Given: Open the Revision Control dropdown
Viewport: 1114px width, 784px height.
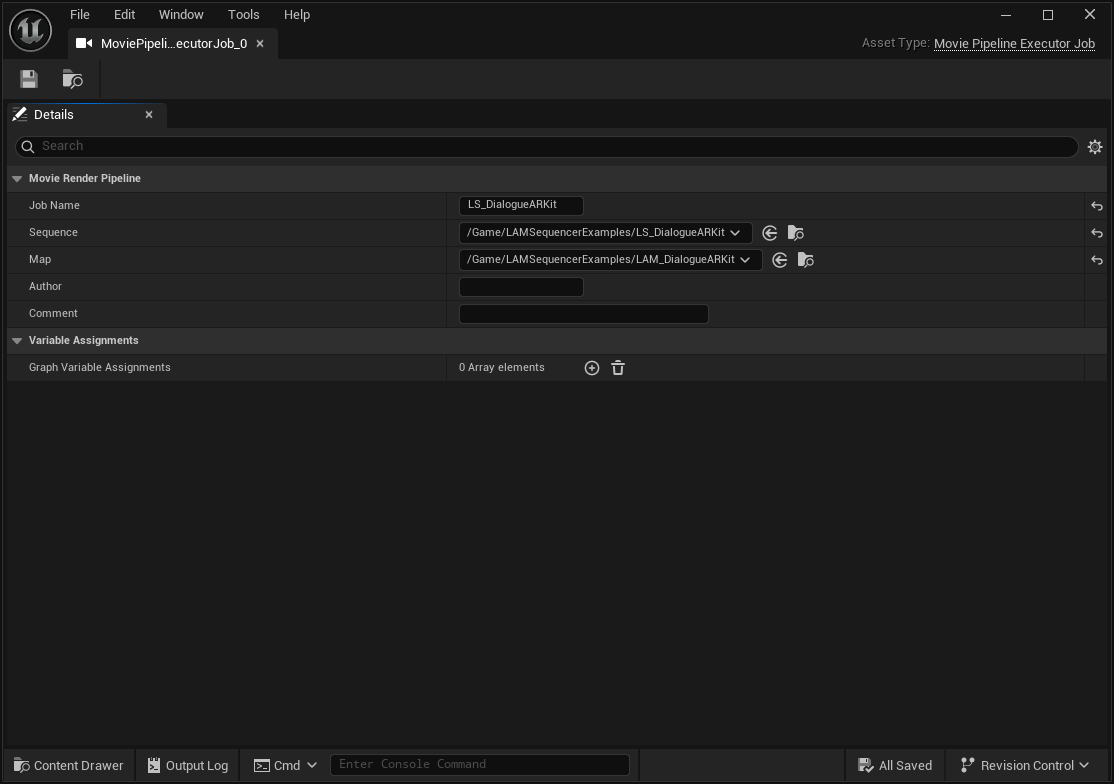Looking at the screenshot, I should pyautogui.click(x=1024, y=766).
